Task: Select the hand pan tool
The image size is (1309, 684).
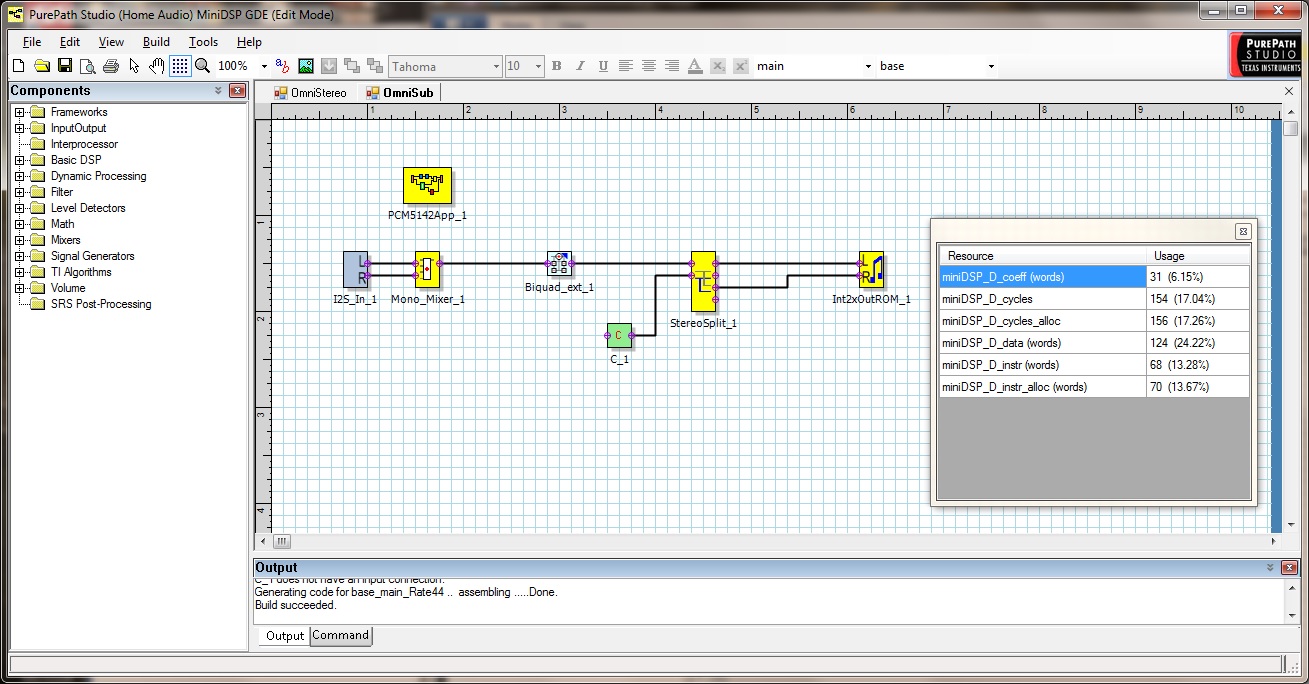Action: (157, 66)
